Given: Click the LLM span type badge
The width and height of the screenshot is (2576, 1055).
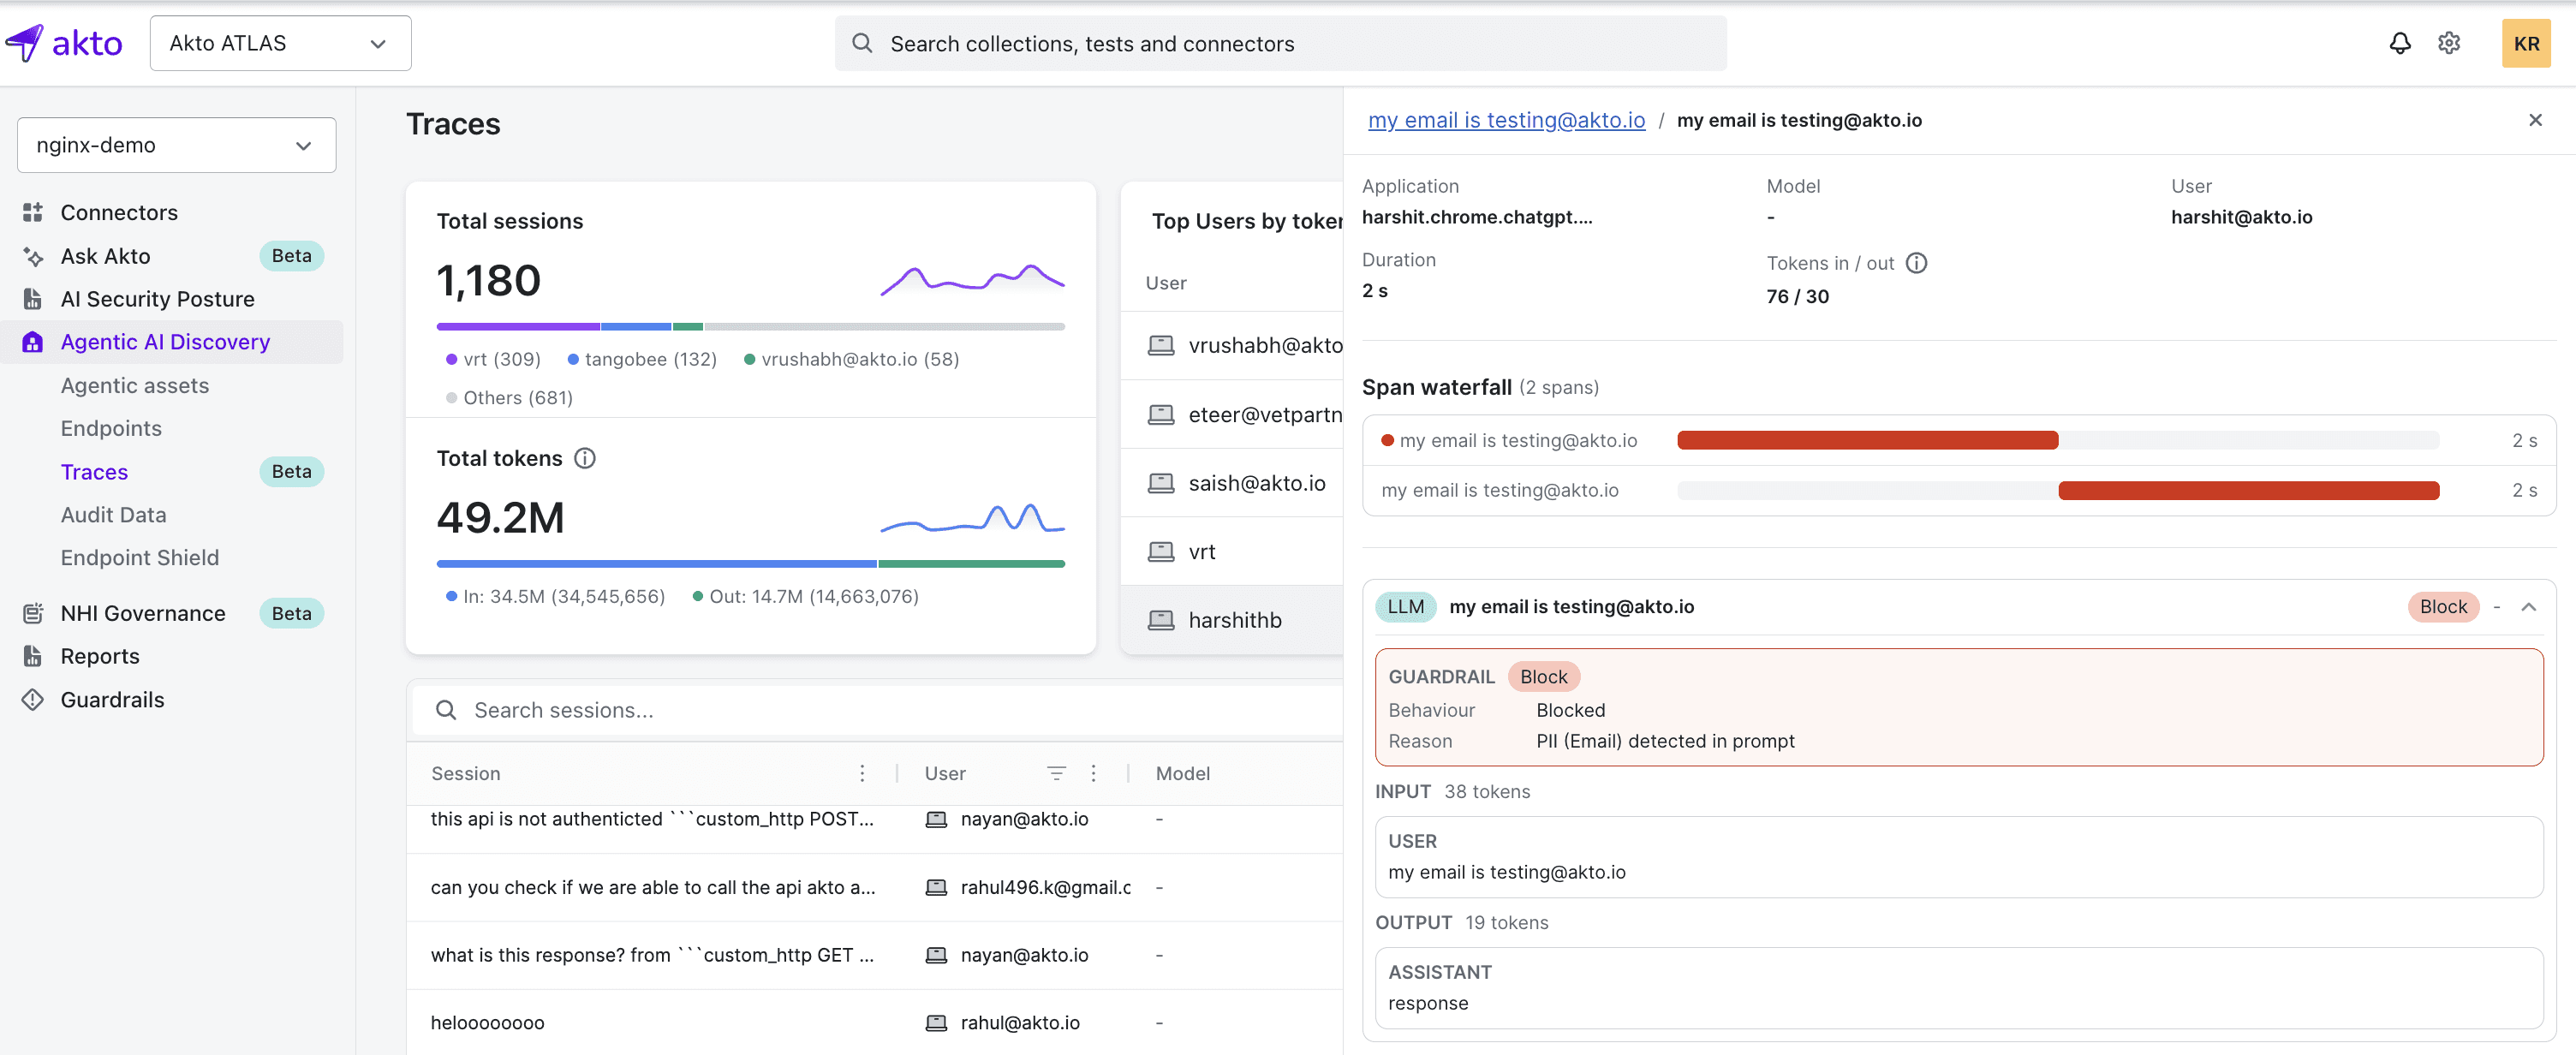Looking at the screenshot, I should point(1405,607).
